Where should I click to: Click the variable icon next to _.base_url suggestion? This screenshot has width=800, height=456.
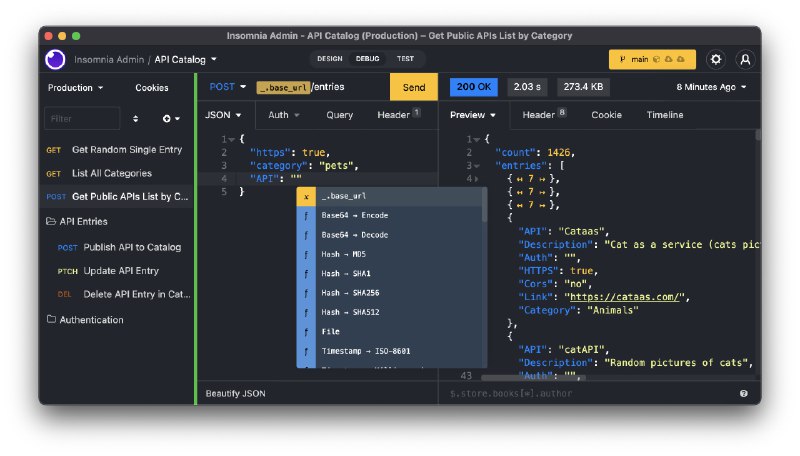click(306, 196)
